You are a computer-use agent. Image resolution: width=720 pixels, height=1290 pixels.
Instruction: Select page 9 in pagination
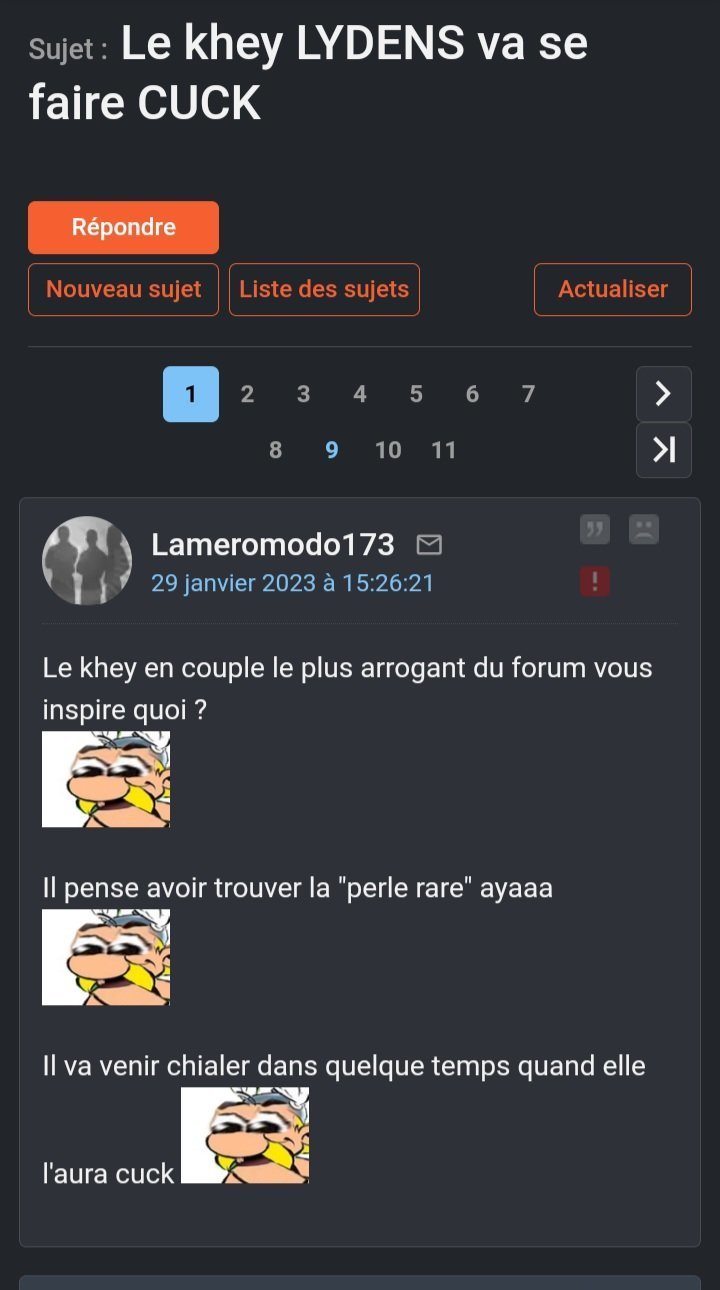332,450
